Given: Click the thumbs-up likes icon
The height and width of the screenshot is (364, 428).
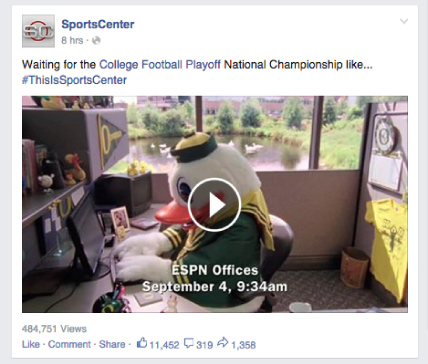Looking at the screenshot, I should pos(142,343).
